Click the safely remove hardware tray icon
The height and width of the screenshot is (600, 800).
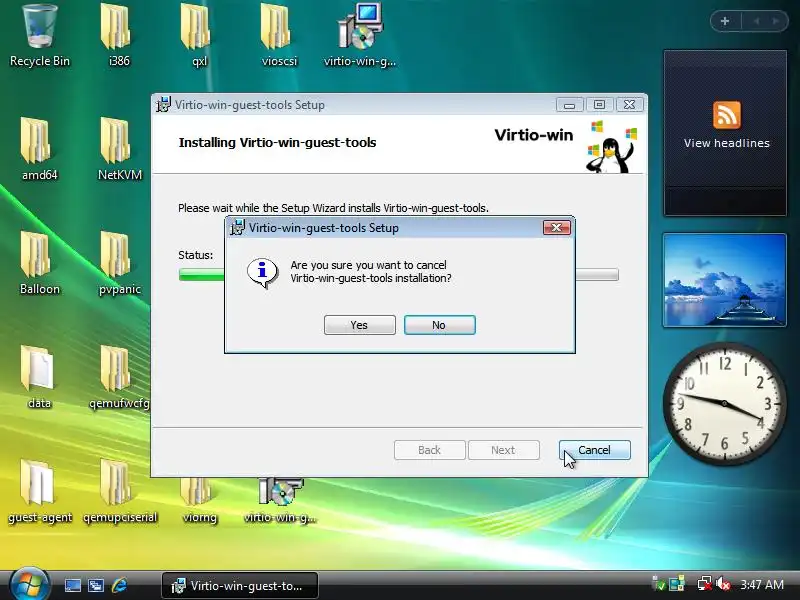pyautogui.click(x=658, y=584)
